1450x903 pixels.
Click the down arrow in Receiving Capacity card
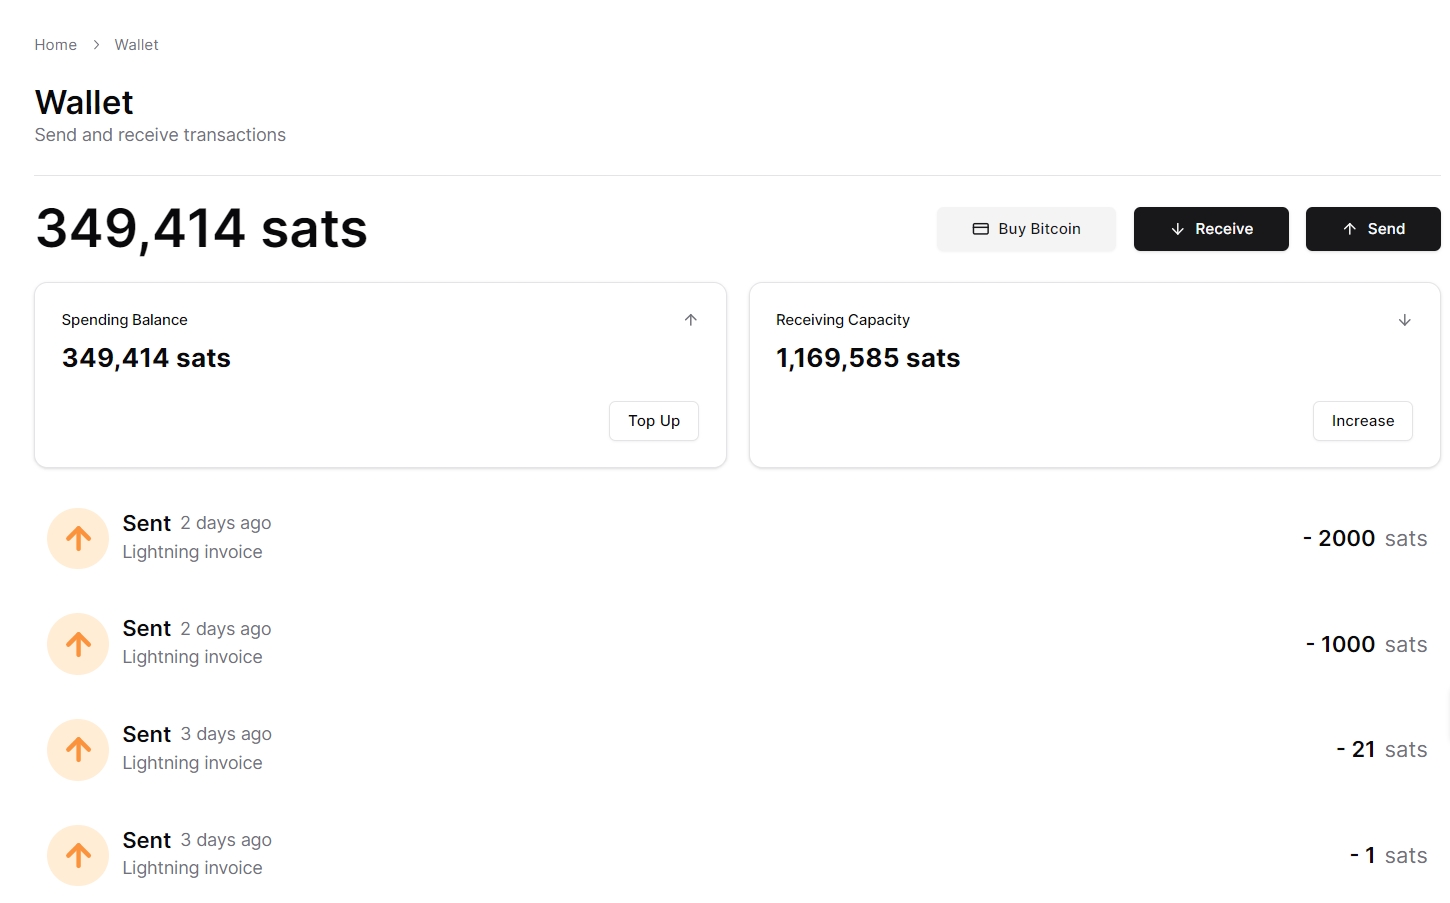coord(1404,320)
